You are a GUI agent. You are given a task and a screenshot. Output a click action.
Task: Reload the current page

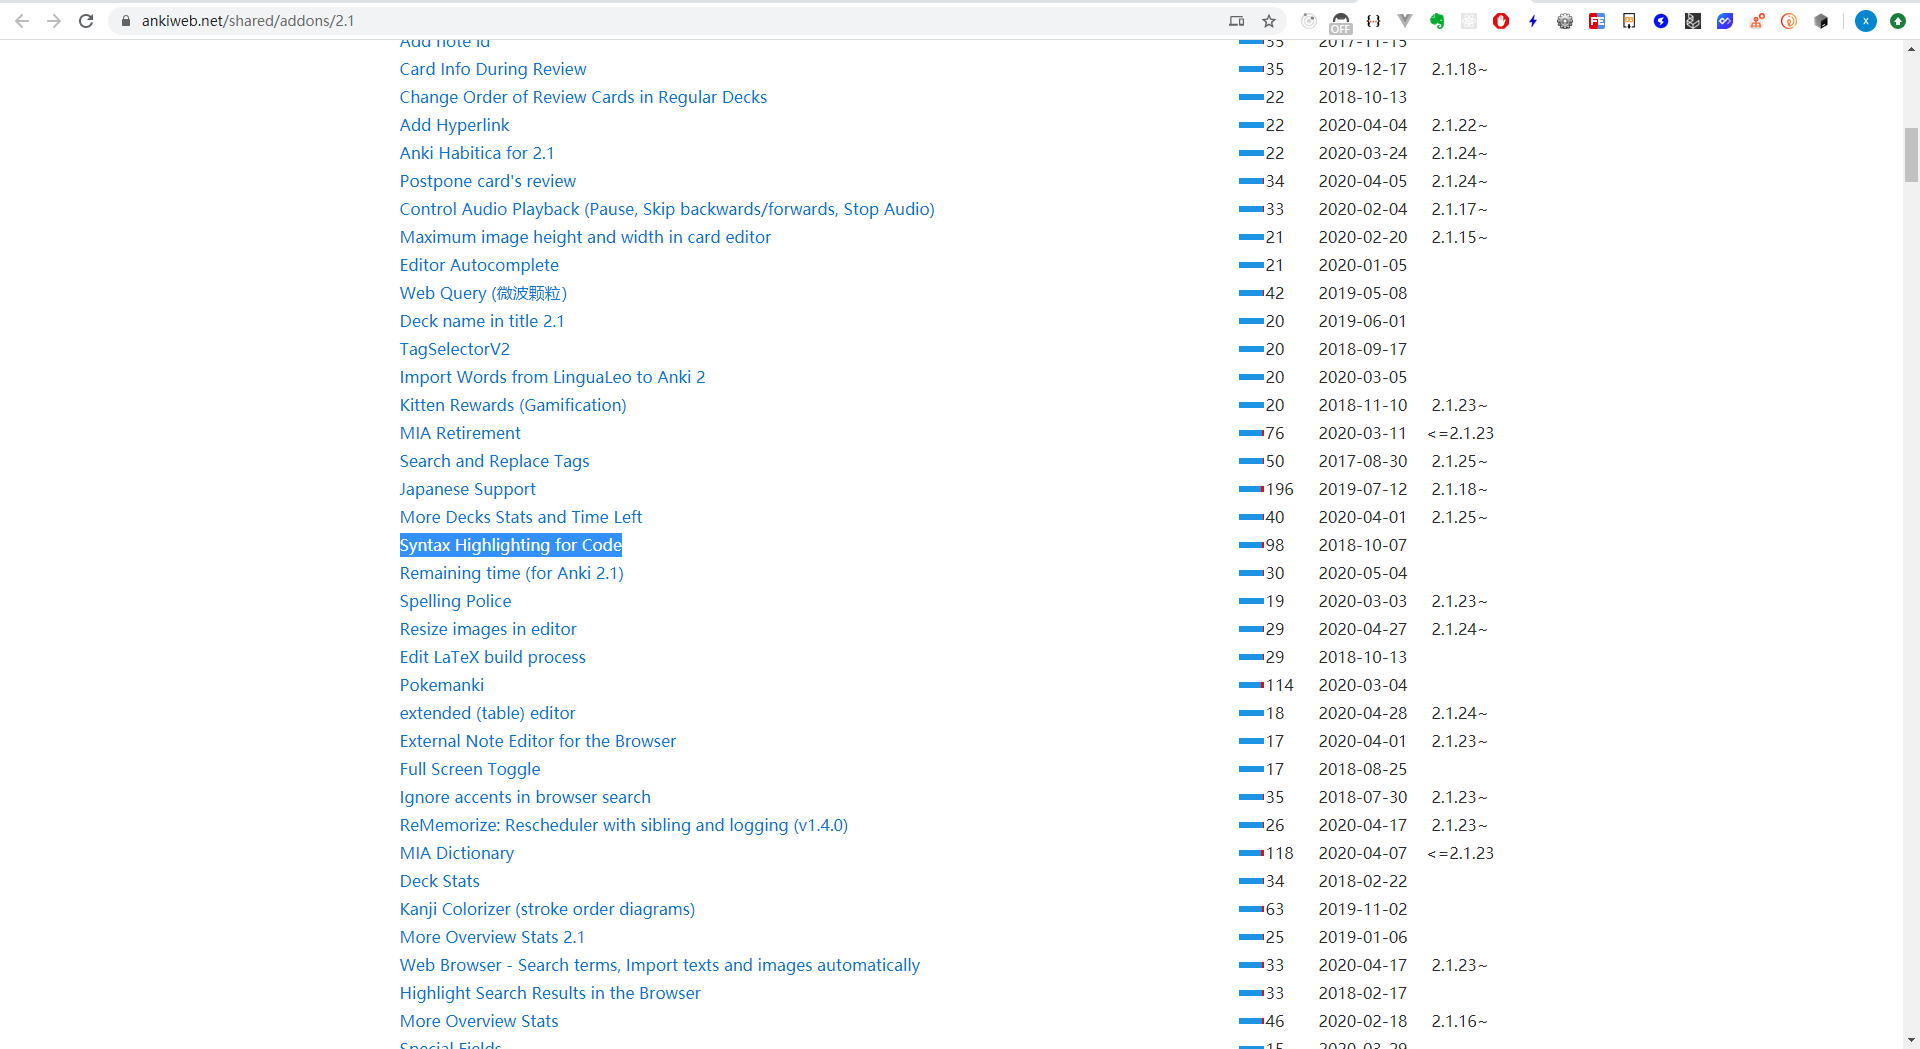coord(86,21)
